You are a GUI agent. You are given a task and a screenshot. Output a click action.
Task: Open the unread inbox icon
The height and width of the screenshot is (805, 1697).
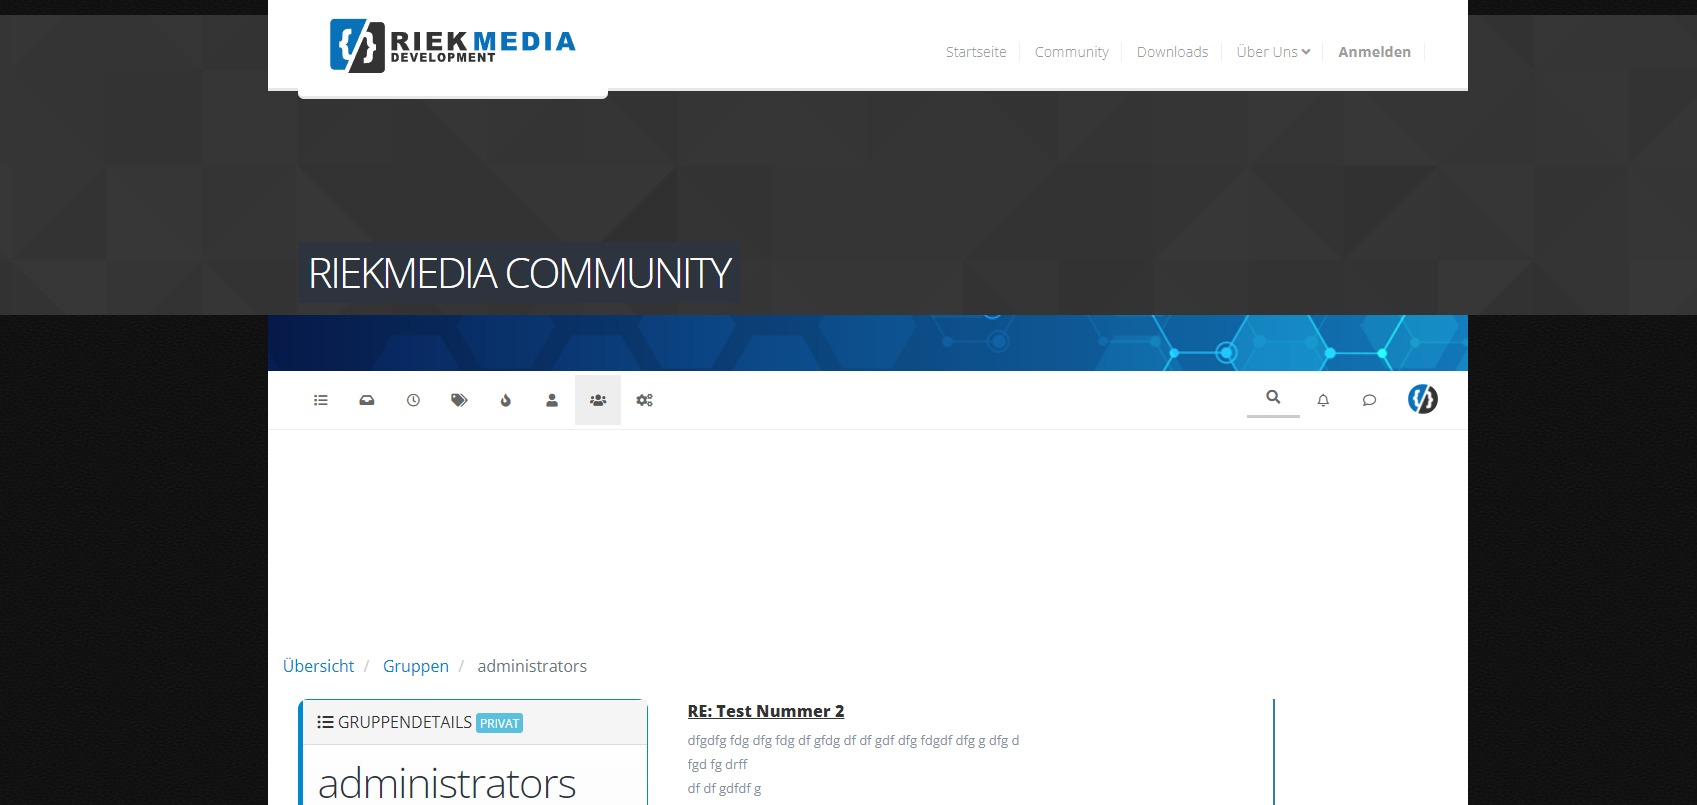tap(367, 400)
